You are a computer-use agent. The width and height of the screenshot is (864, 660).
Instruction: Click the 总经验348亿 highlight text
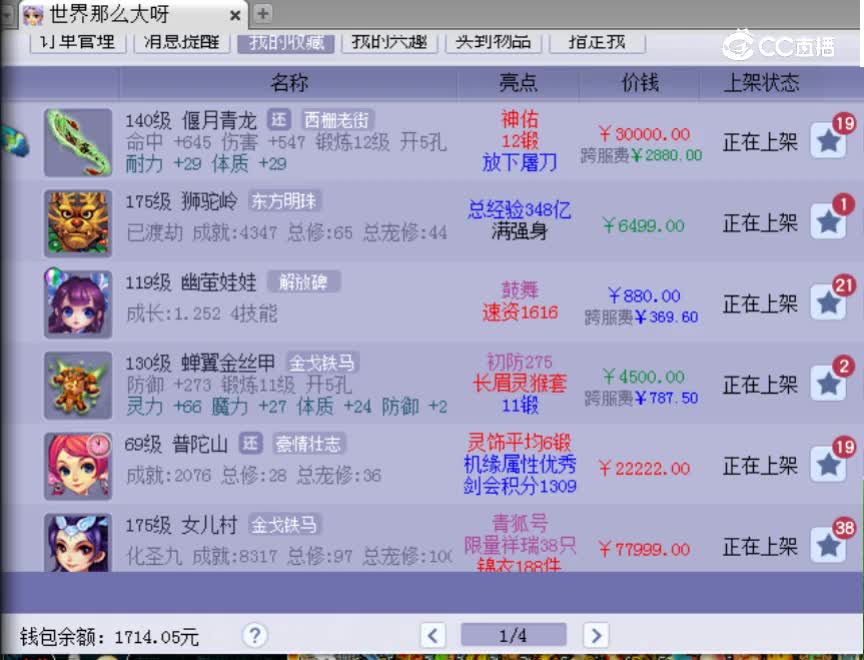click(x=519, y=210)
